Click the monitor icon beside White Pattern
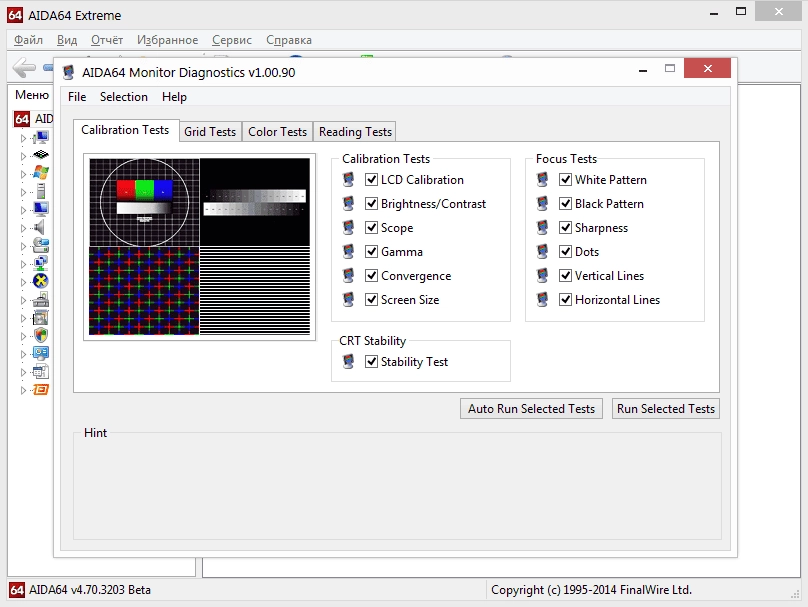 point(543,179)
